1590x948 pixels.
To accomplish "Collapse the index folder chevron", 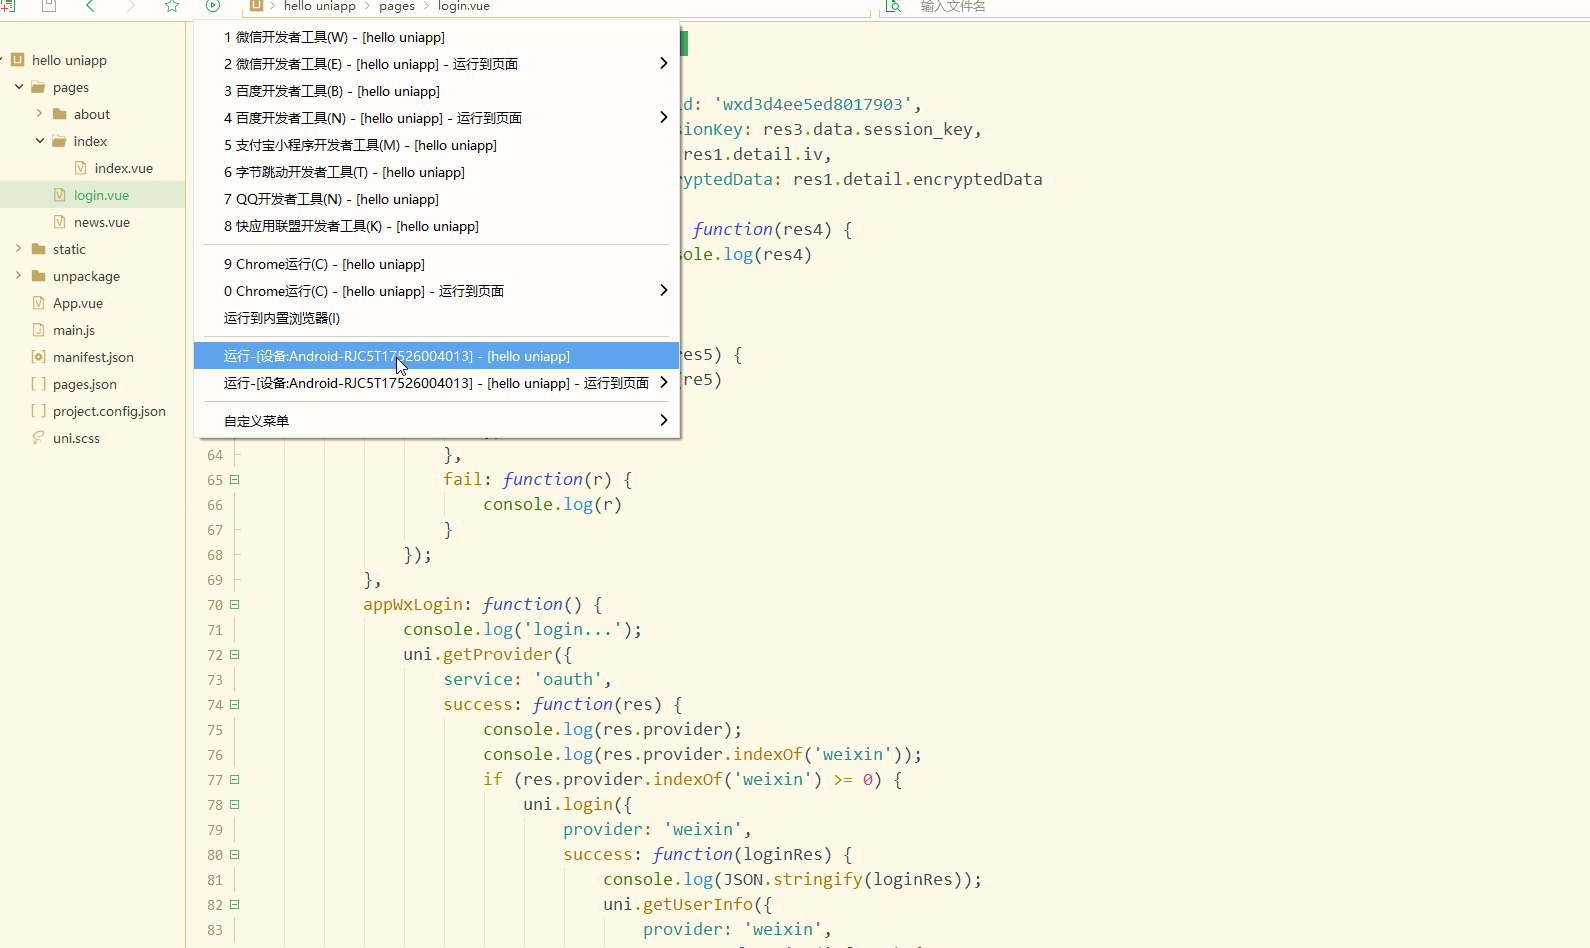I will 39,141.
